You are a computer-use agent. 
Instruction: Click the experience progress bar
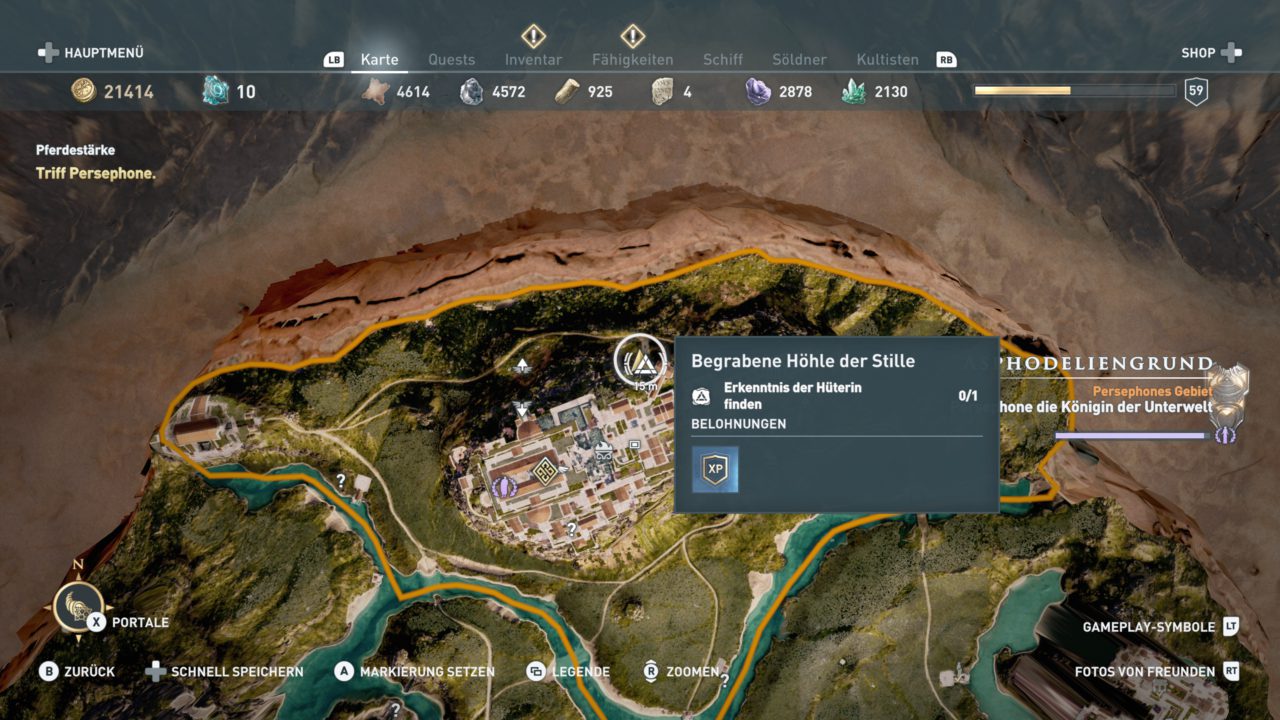click(1075, 90)
